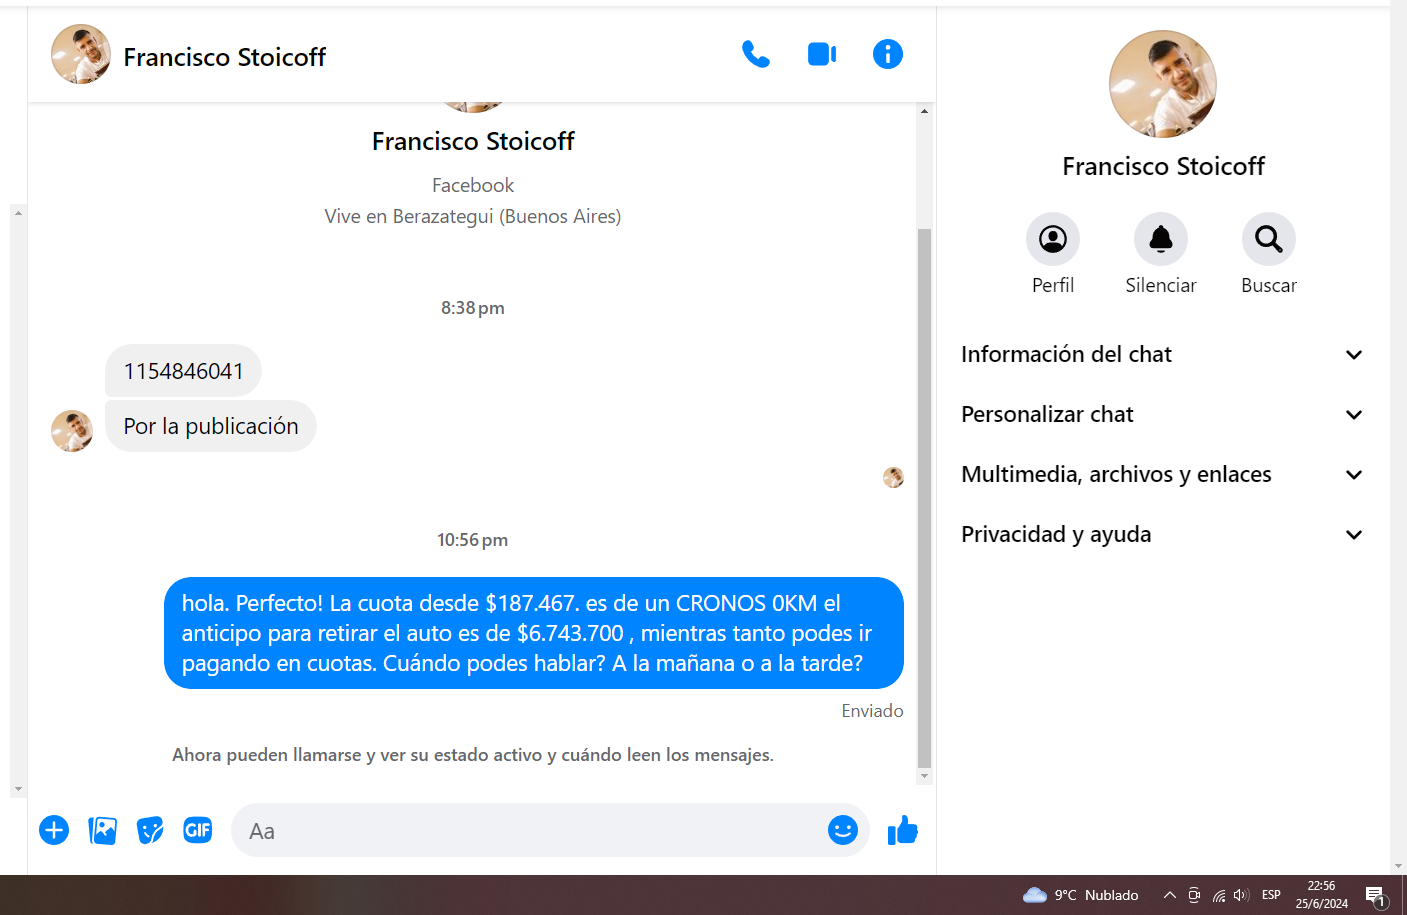1407x915 pixels.
Task: Open the GIF picker
Action: [198, 830]
